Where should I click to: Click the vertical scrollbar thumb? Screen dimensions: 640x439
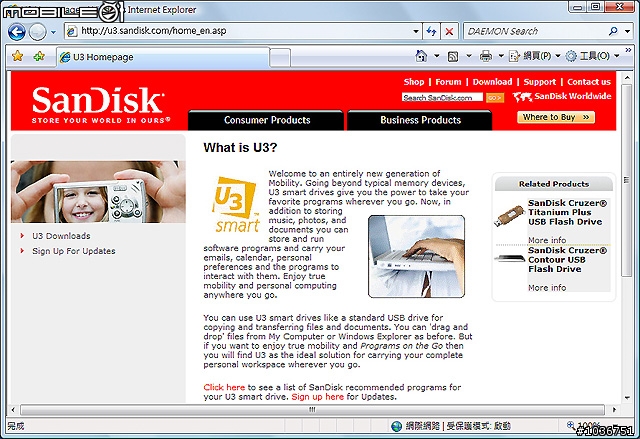pyautogui.click(x=626, y=180)
